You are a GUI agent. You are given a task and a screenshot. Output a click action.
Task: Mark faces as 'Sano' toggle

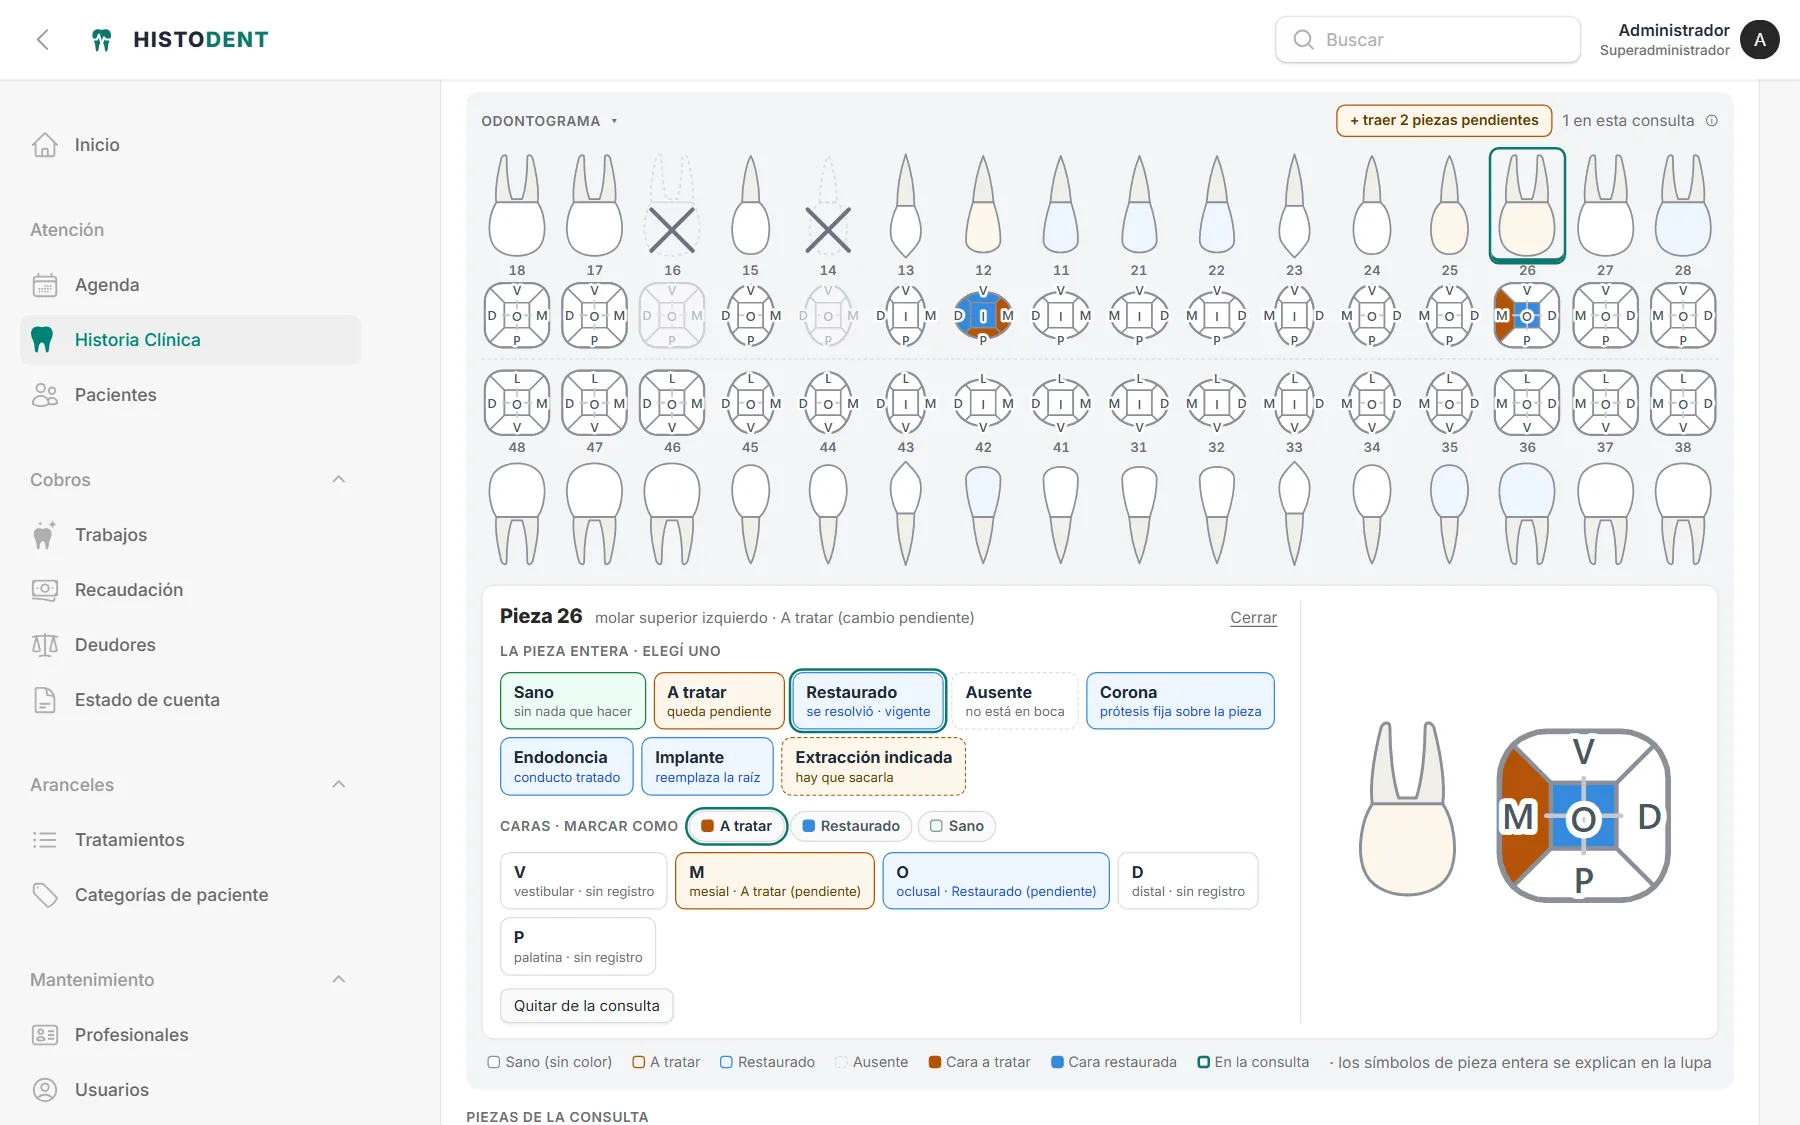point(957,826)
